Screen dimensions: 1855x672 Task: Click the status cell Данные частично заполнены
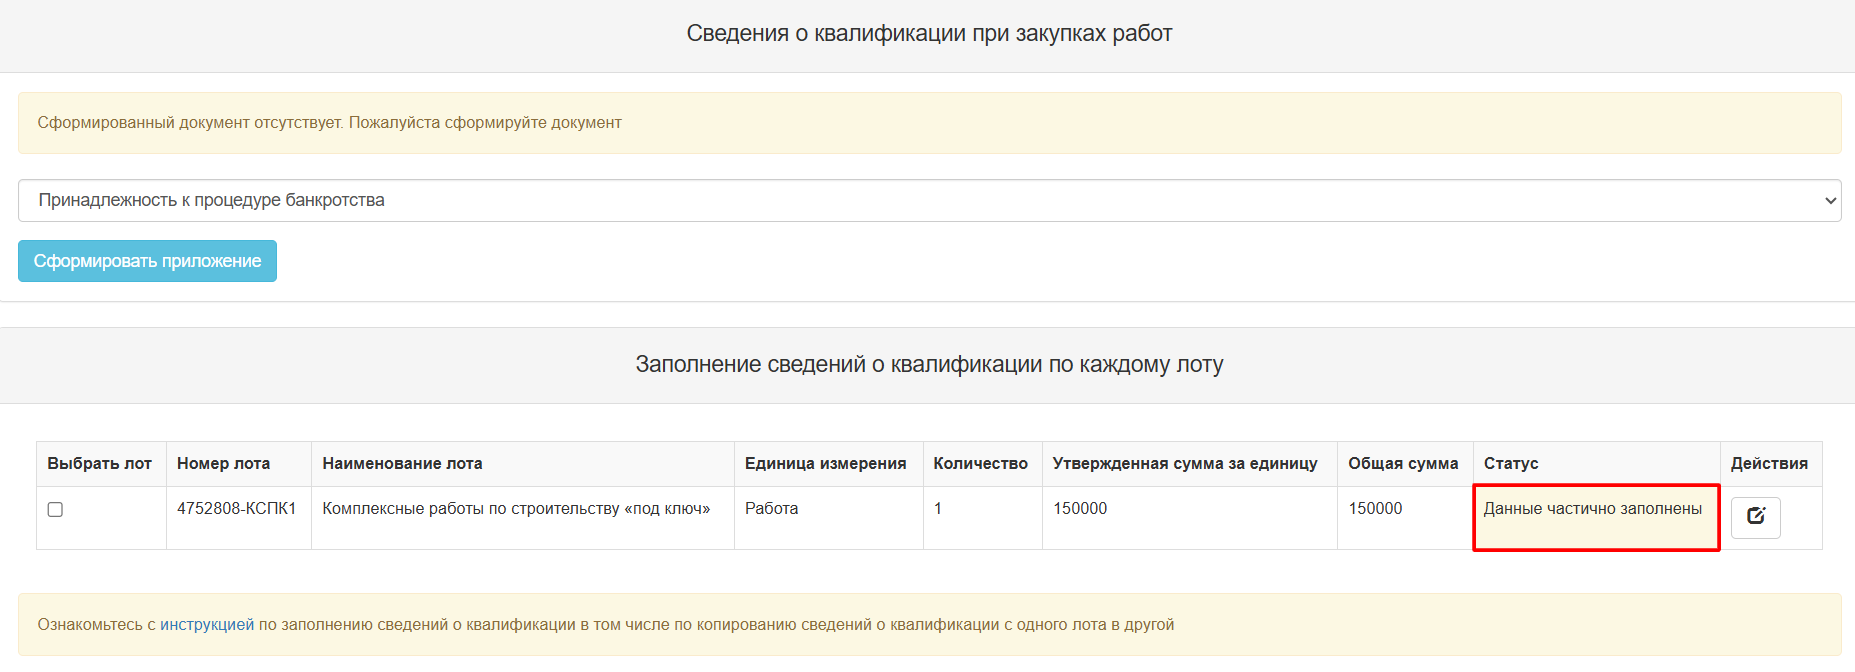[x=1592, y=509]
